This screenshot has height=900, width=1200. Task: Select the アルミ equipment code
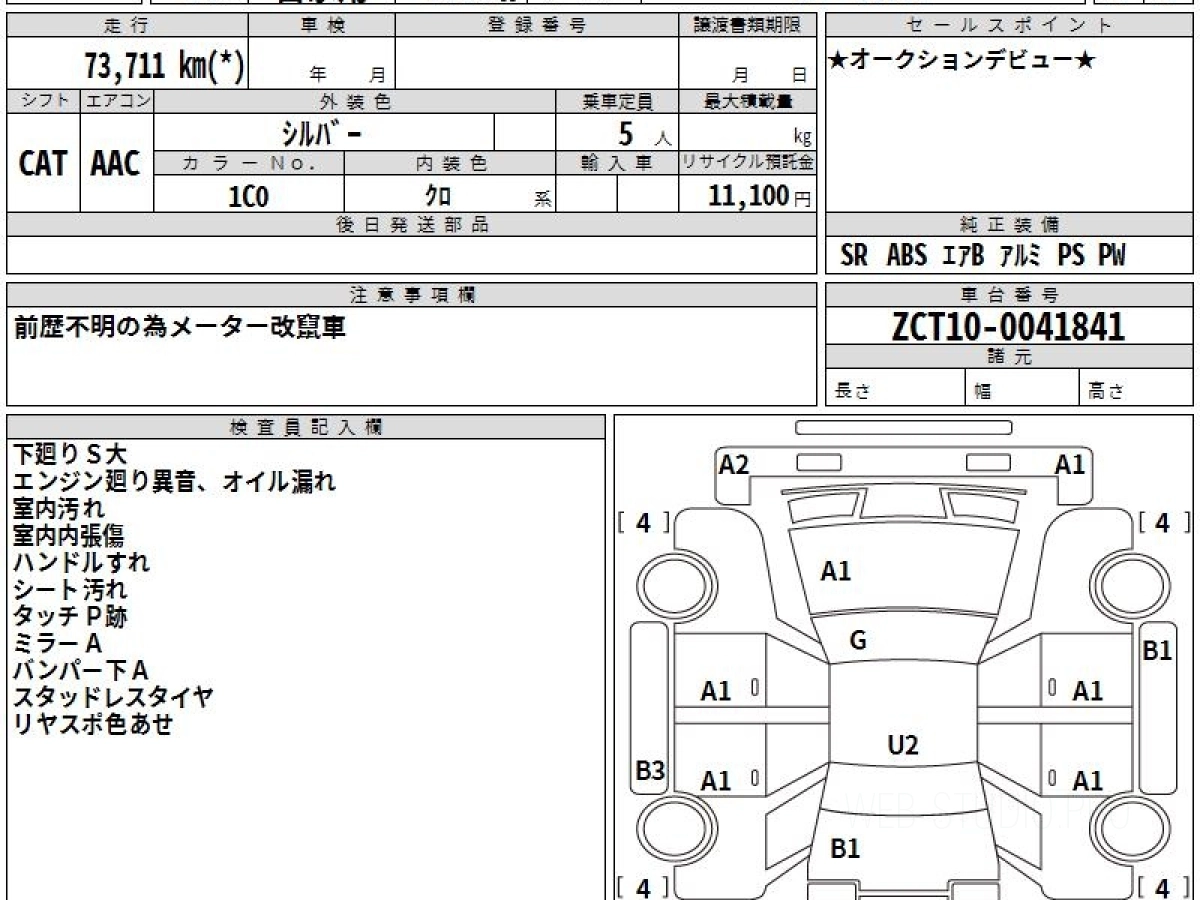(1022, 256)
